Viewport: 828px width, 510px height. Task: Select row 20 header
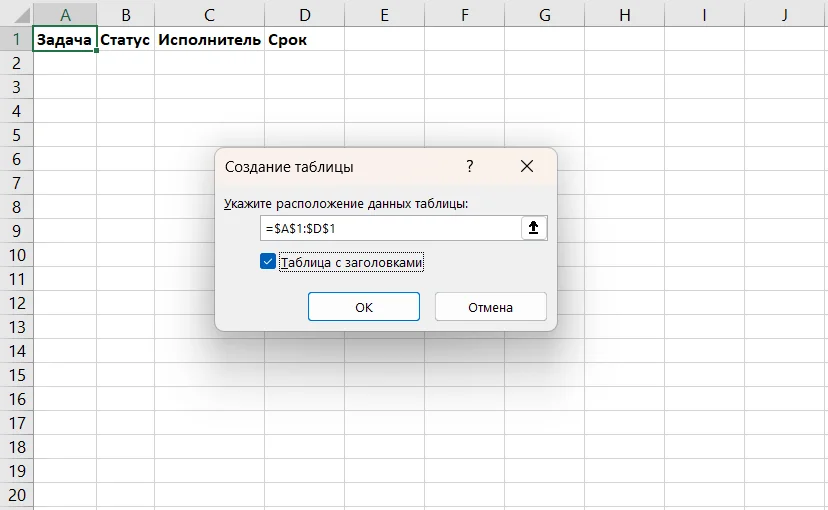click(16, 495)
